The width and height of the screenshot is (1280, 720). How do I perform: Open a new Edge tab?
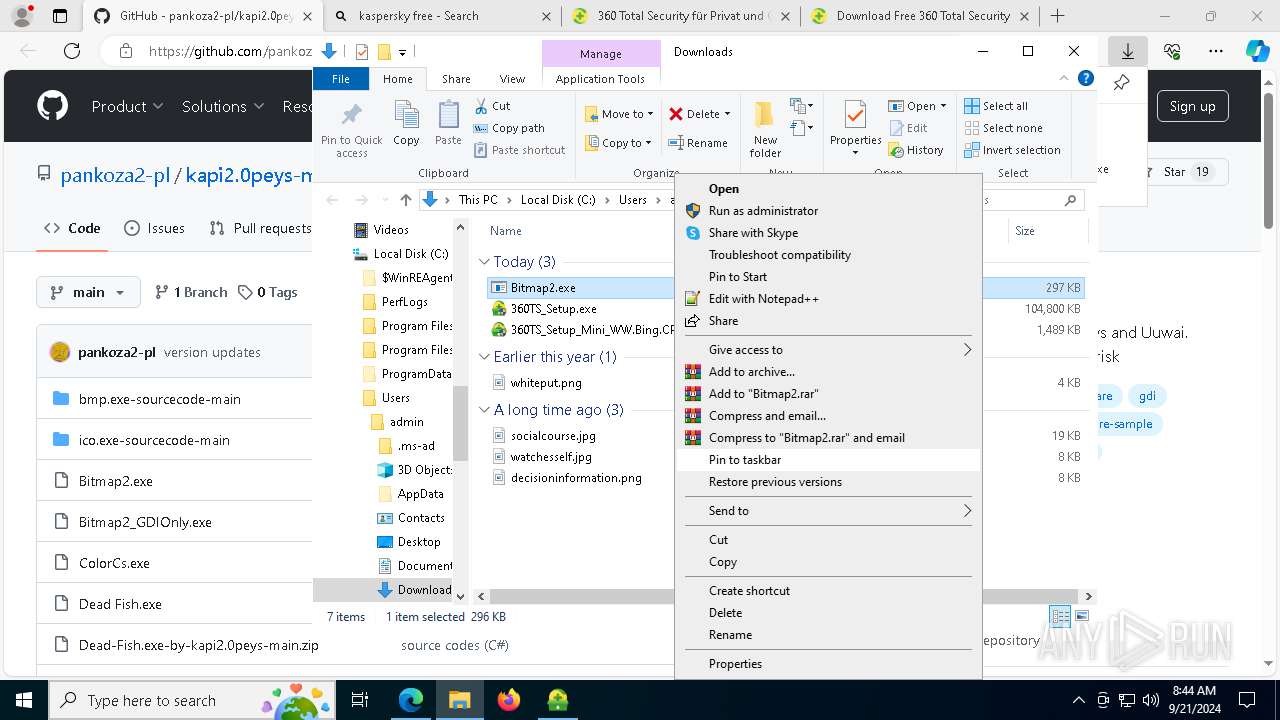(1057, 16)
